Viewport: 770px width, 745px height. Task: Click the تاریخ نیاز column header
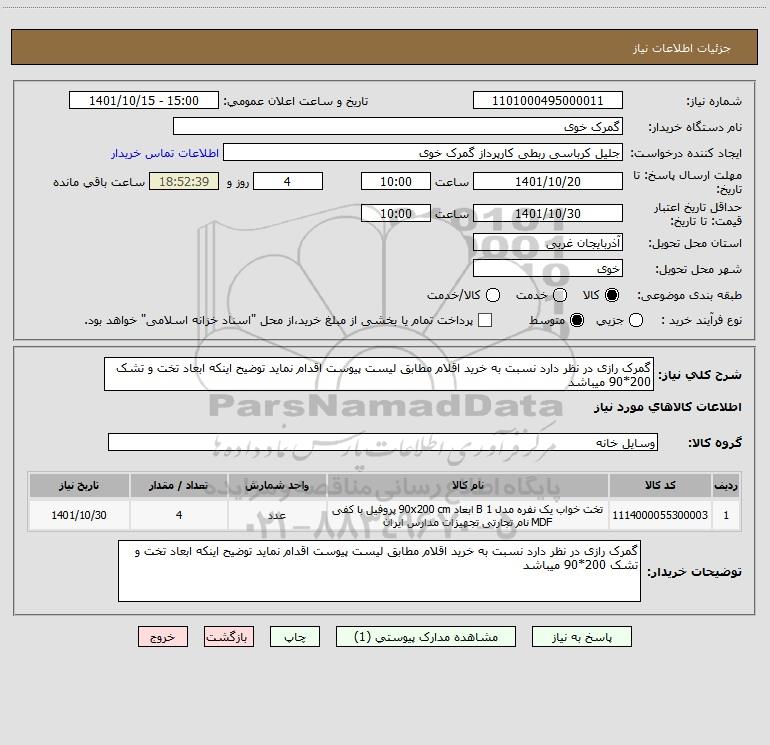79,486
